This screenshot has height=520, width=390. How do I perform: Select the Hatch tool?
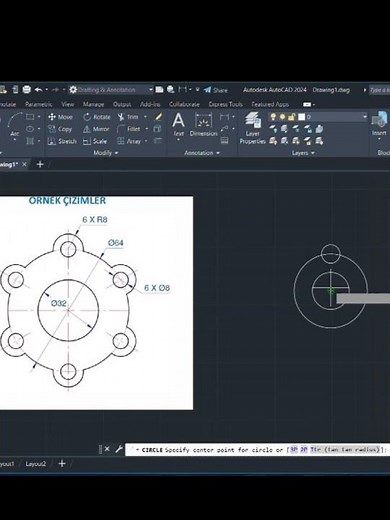[x=30, y=141]
